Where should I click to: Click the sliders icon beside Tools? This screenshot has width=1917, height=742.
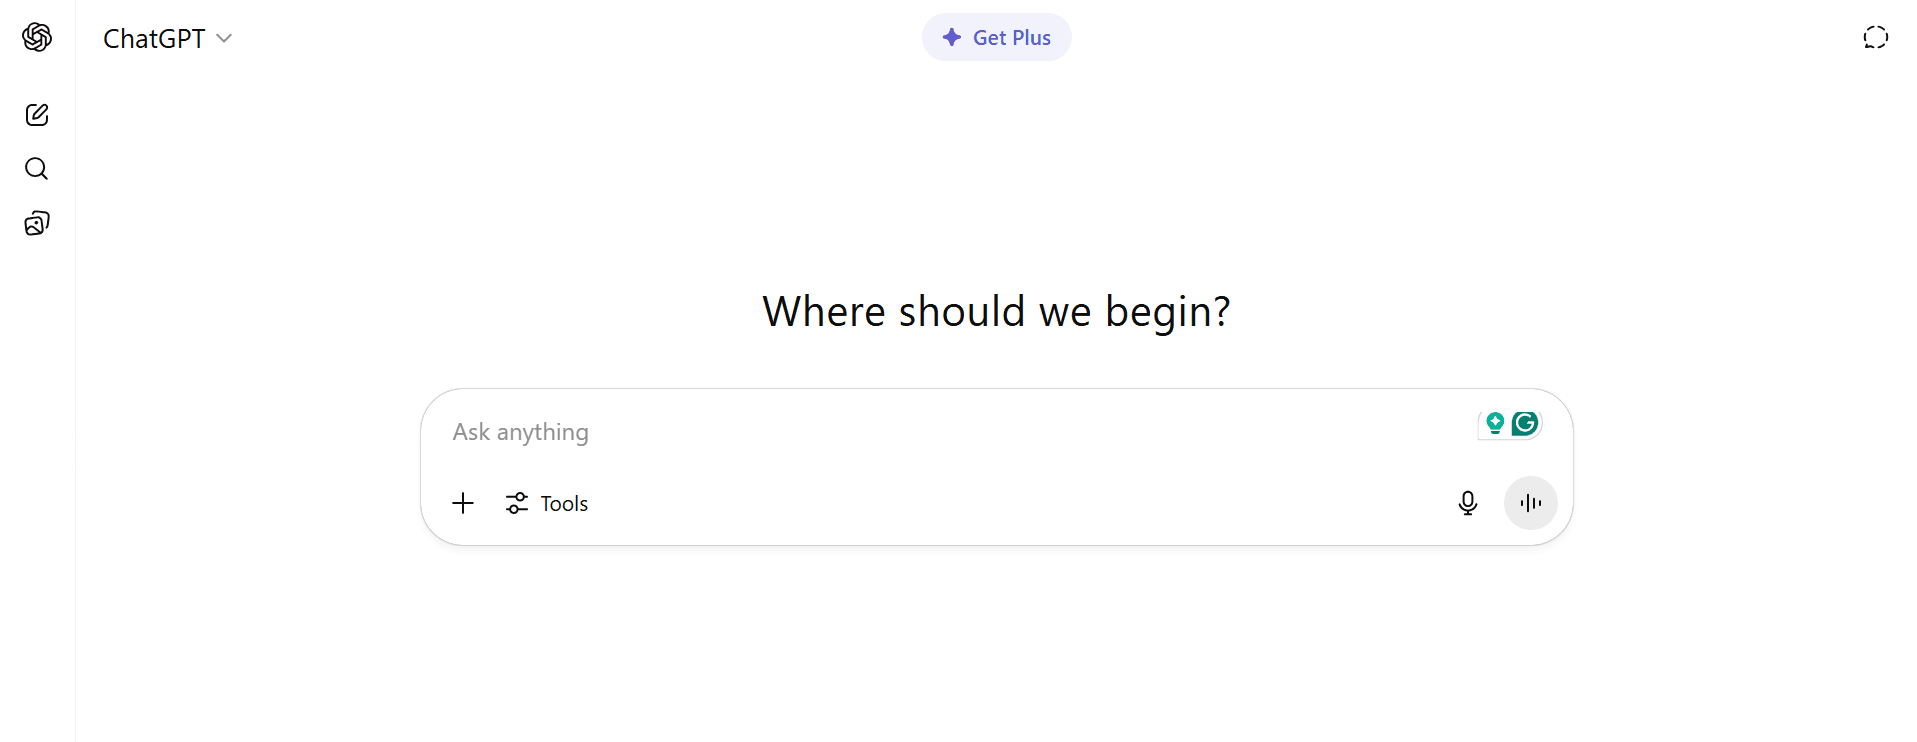click(x=517, y=503)
